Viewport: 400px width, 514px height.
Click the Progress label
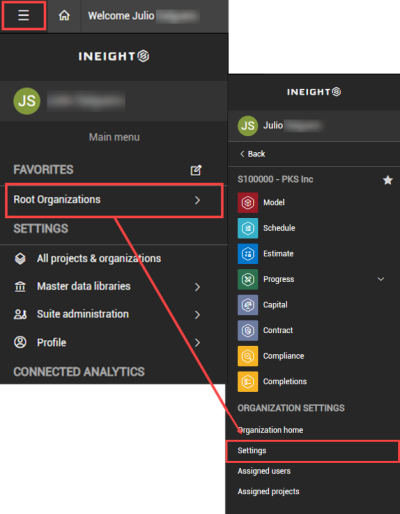point(279,279)
